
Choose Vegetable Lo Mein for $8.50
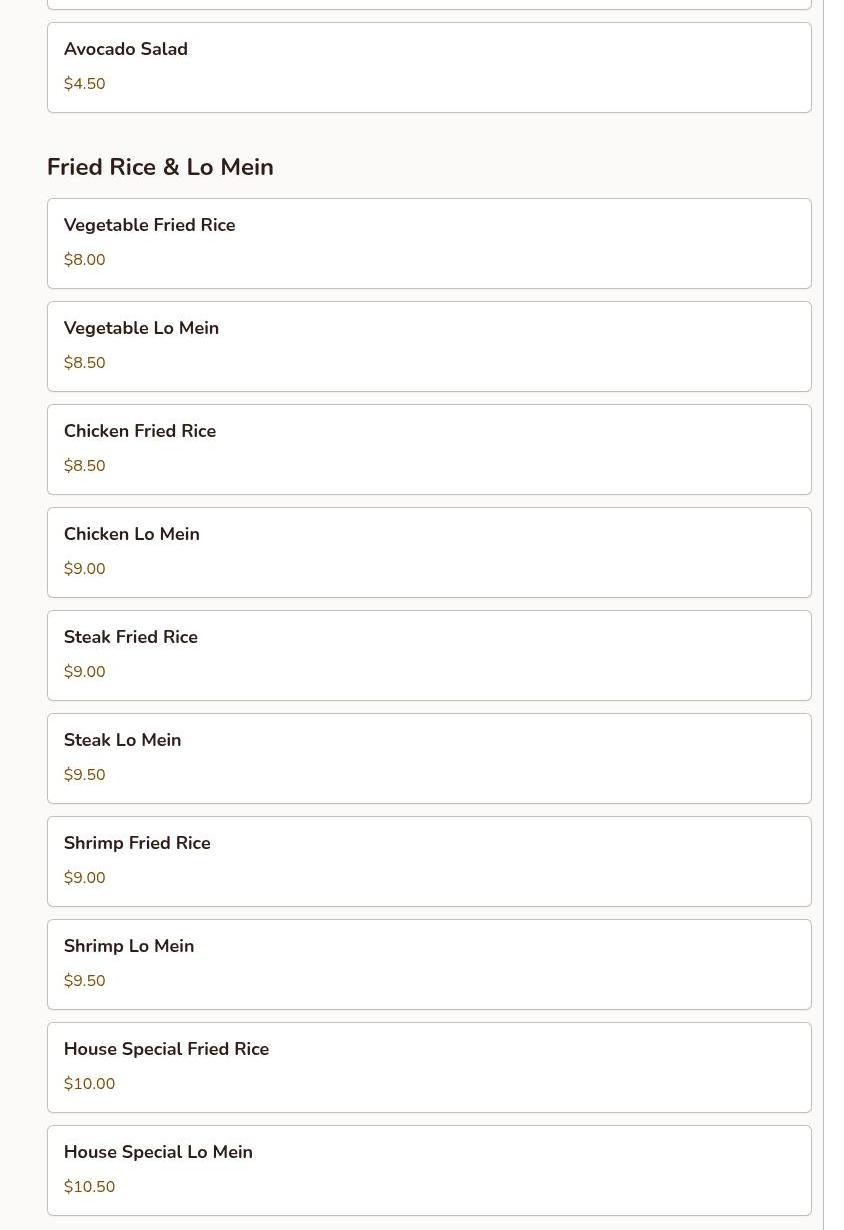tap(429, 347)
